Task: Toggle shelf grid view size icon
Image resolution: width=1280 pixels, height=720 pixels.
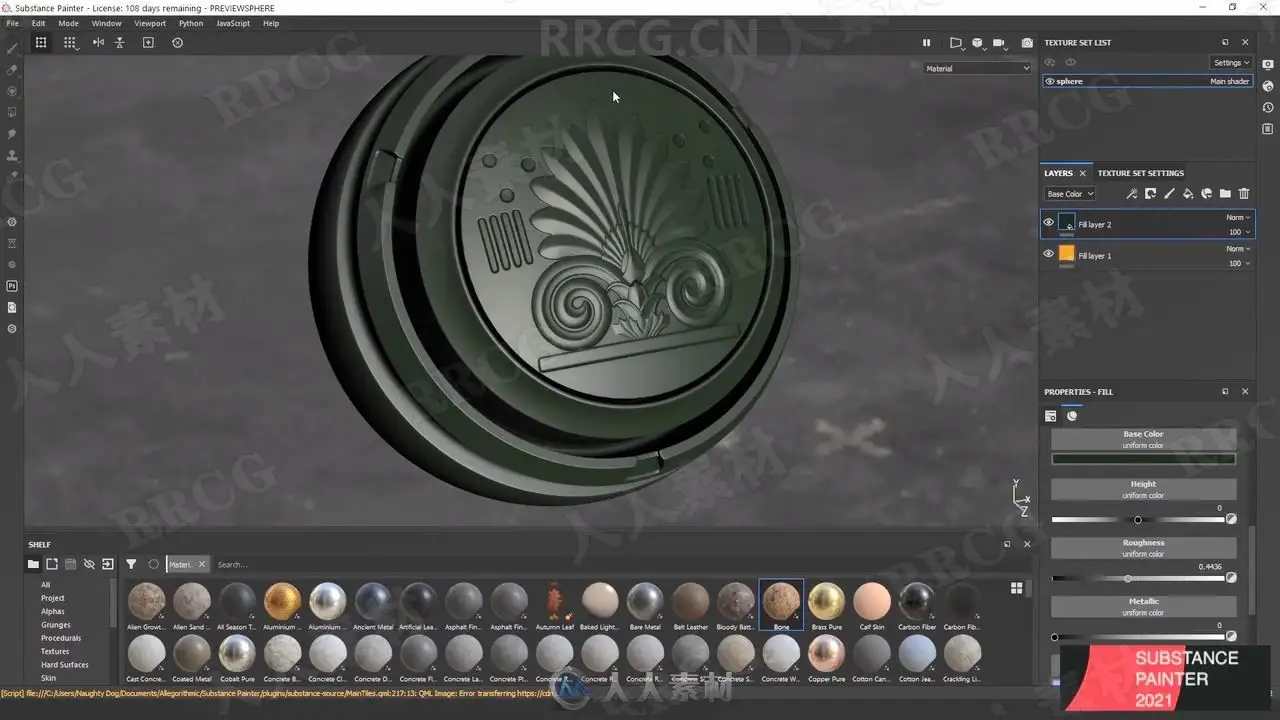Action: point(1017,588)
